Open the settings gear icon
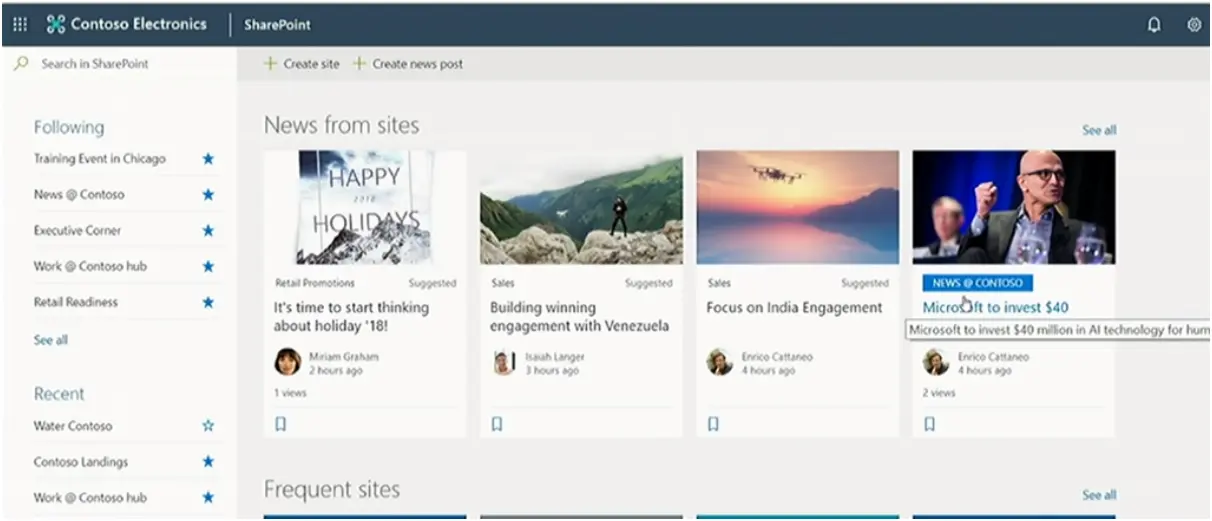 (x=1194, y=25)
